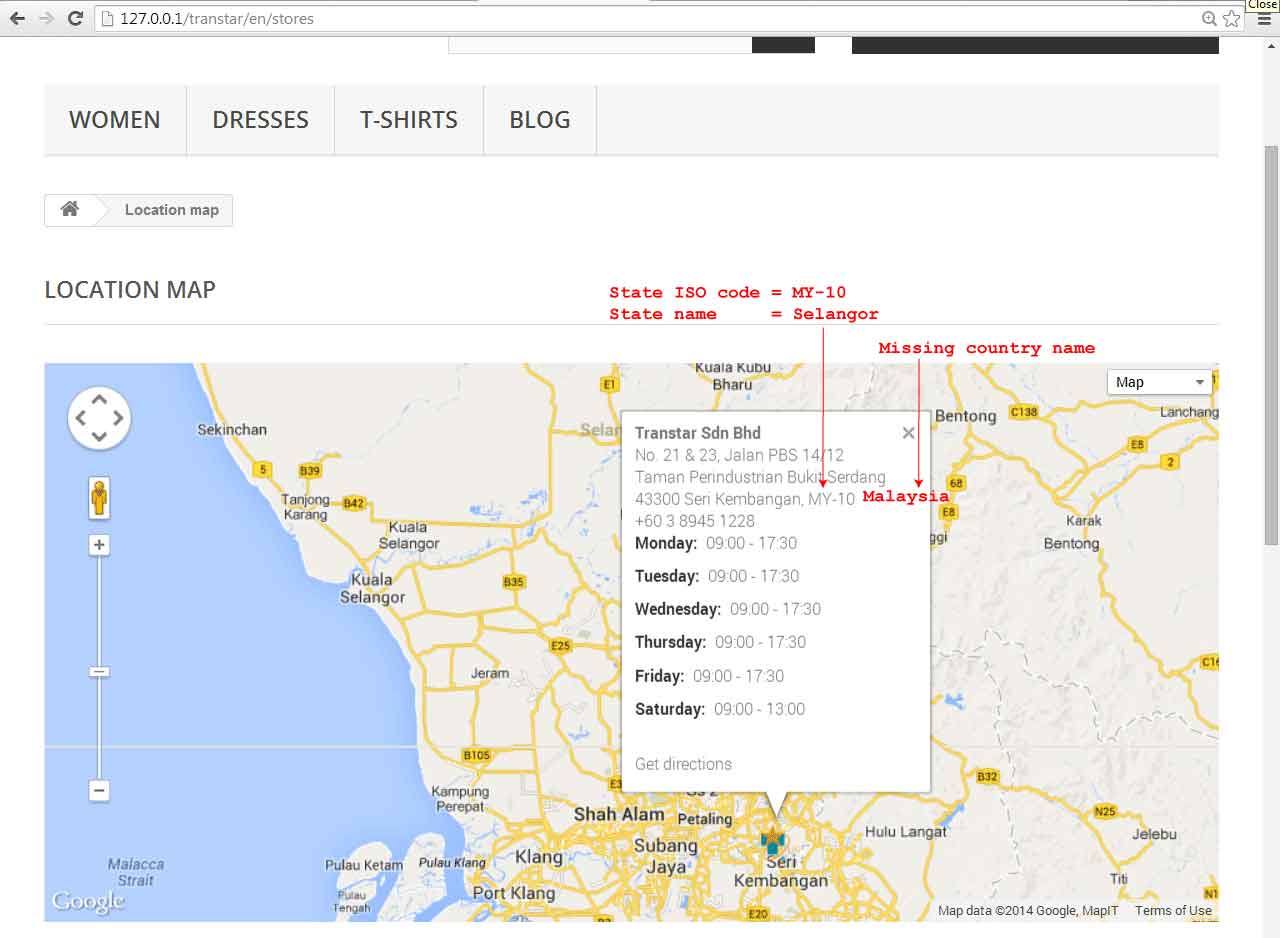Pan the map down with the arrow control
Viewport: 1280px width, 938px height.
[x=99, y=437]
